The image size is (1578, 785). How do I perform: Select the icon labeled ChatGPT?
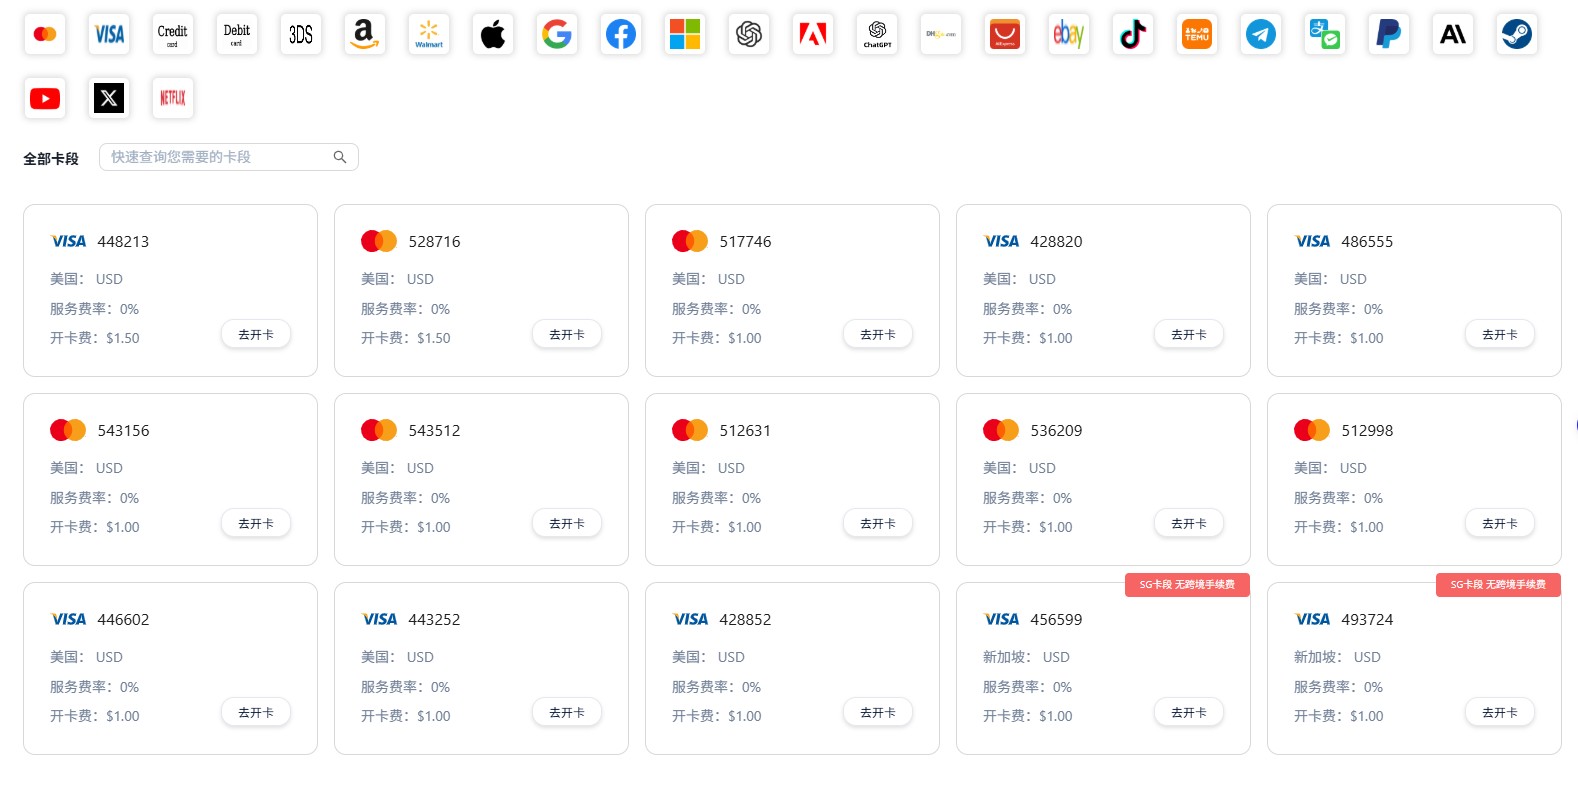click(877, 34)
